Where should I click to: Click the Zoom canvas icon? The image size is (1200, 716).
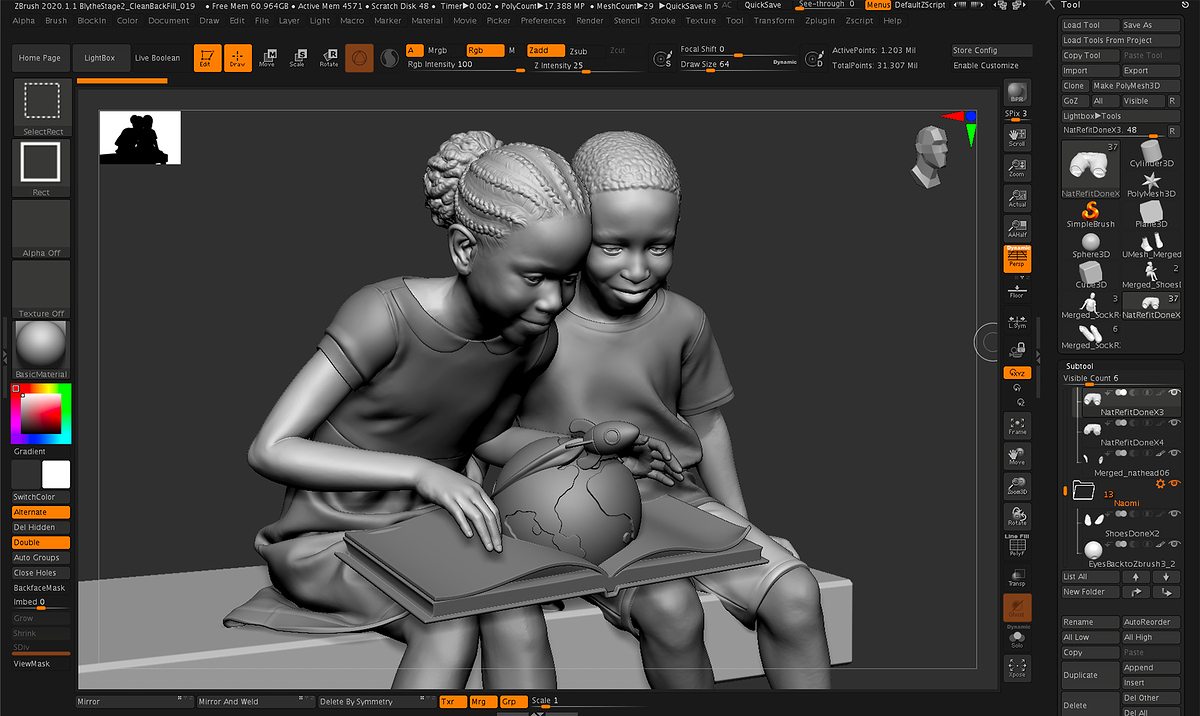(x=1017, y=167)
